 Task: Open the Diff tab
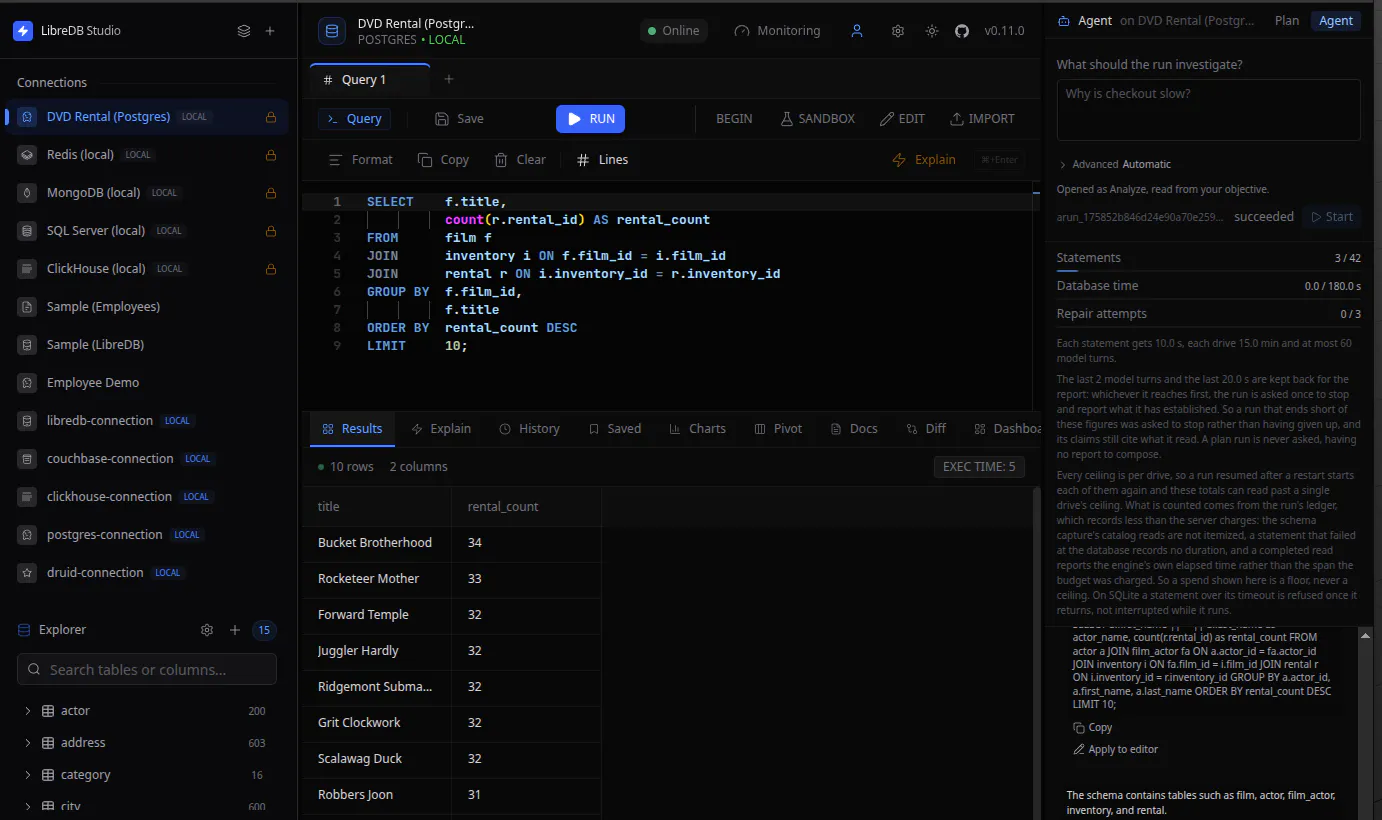[x=926, y=429]
